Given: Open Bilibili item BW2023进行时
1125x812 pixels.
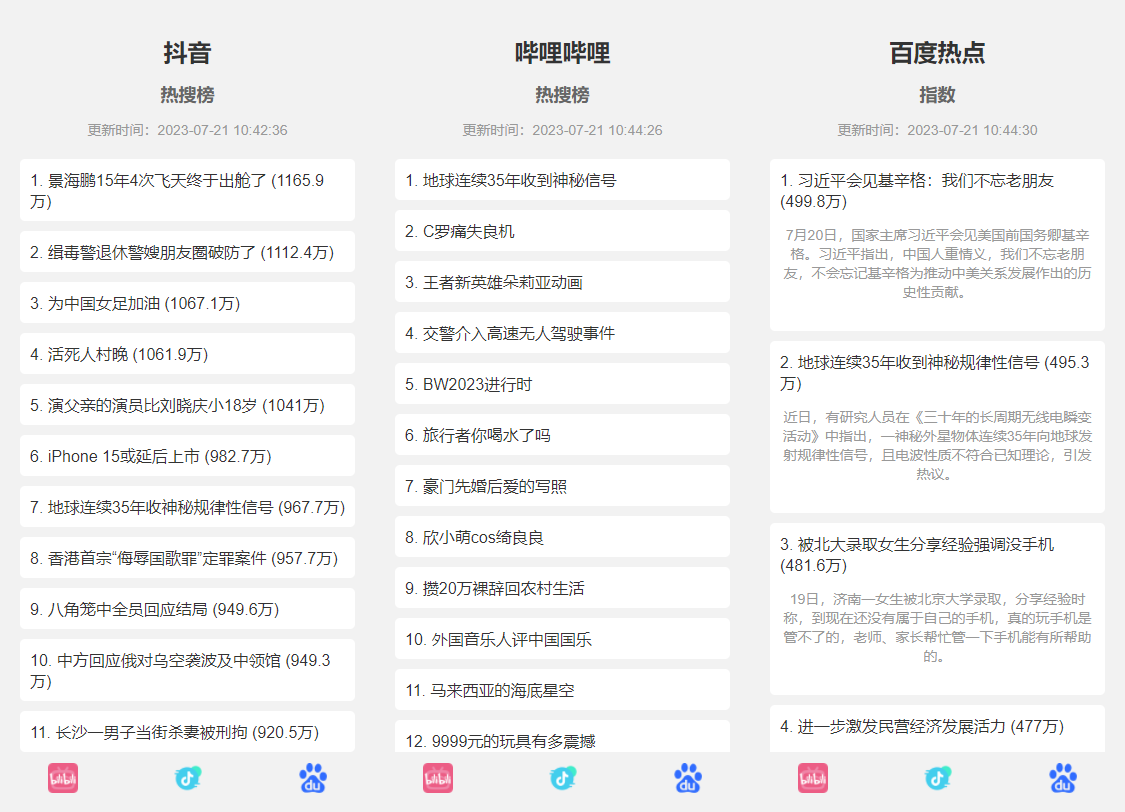Looking at the screenshot, I should point(562,384).
